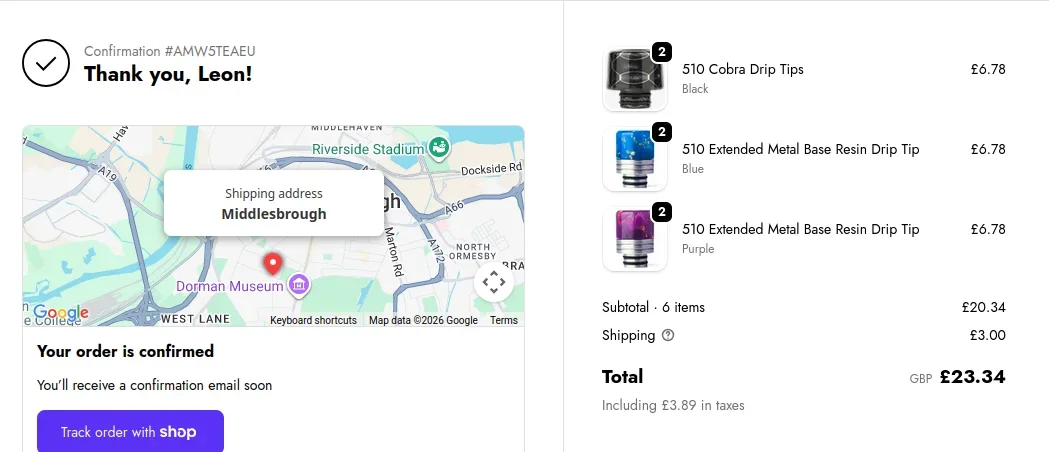Open the map Terms link
This screenshot has width=1049, height=452.
504,320
